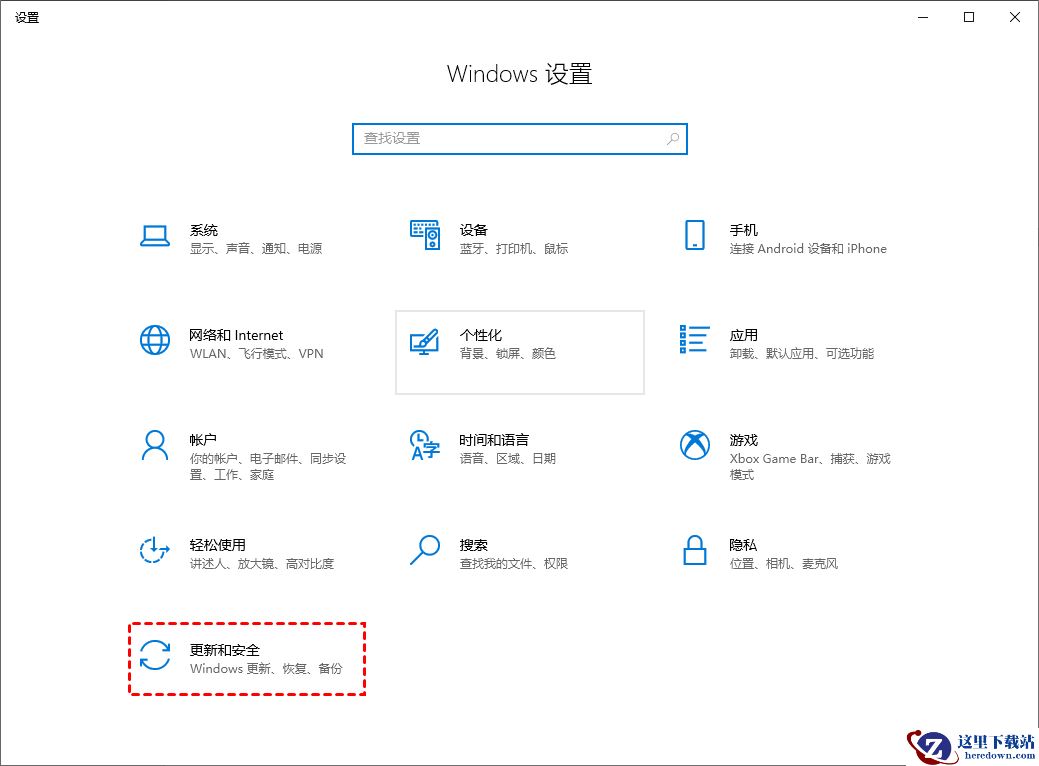The height and width of the screenshot is (766, 1039).
Task: Click the 手机 phone icon
Action: [694, 235]
